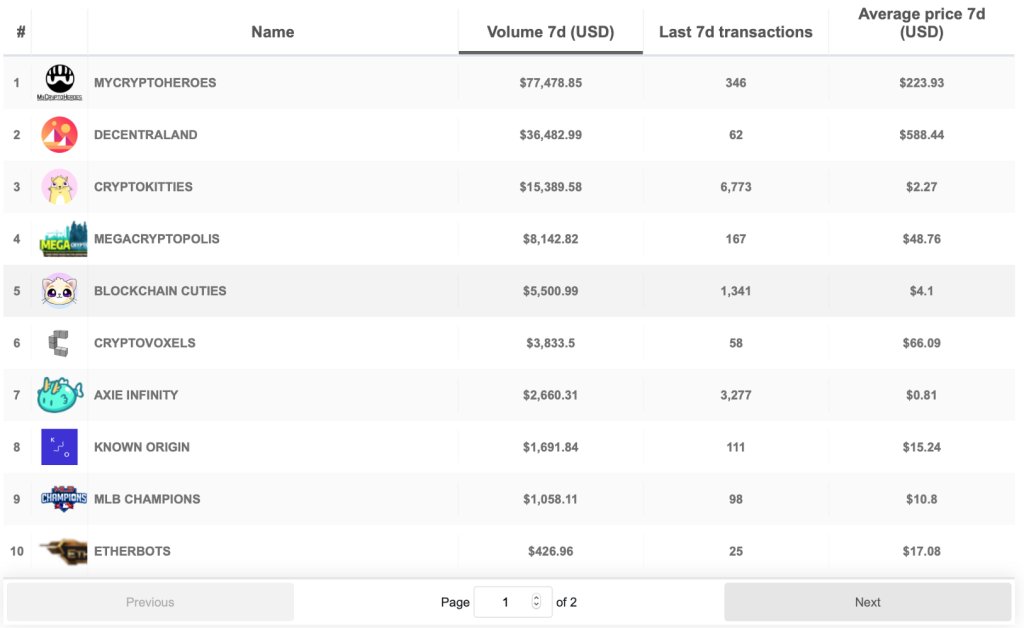Go to the Next page
Screen dimensions: 1024x628
pos(867,602)
